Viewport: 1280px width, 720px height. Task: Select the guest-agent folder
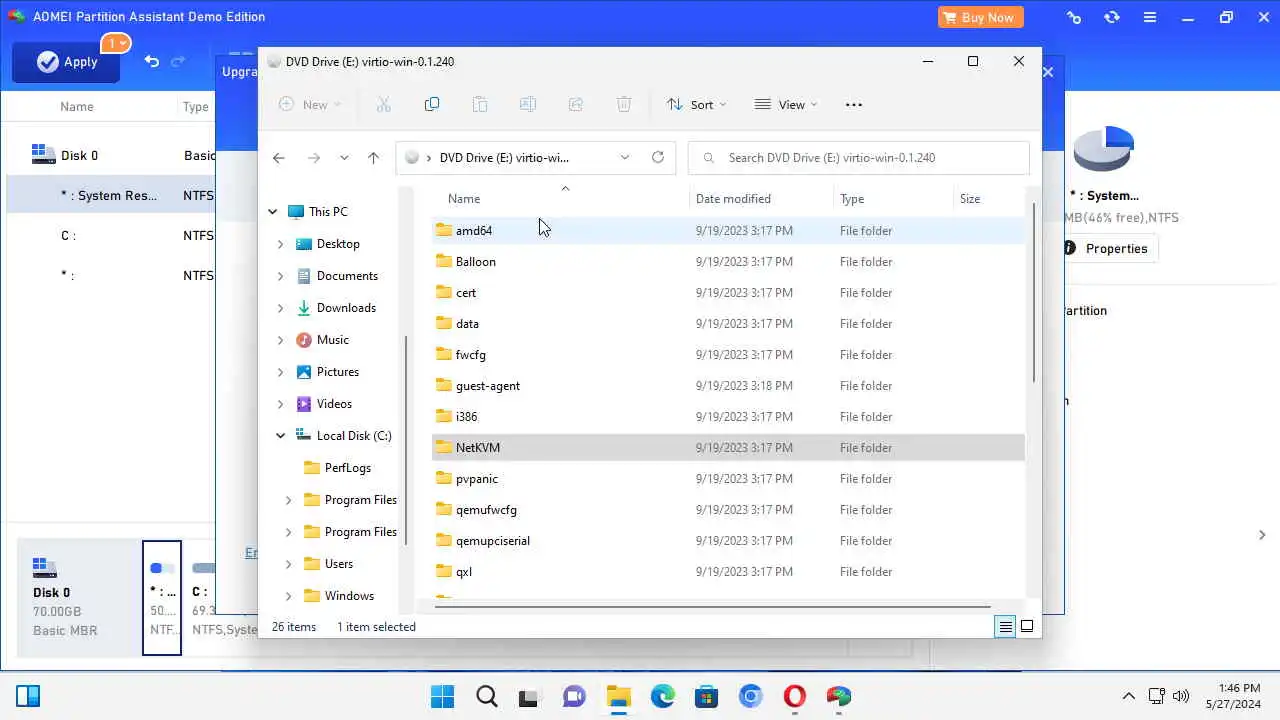(728, 385)
